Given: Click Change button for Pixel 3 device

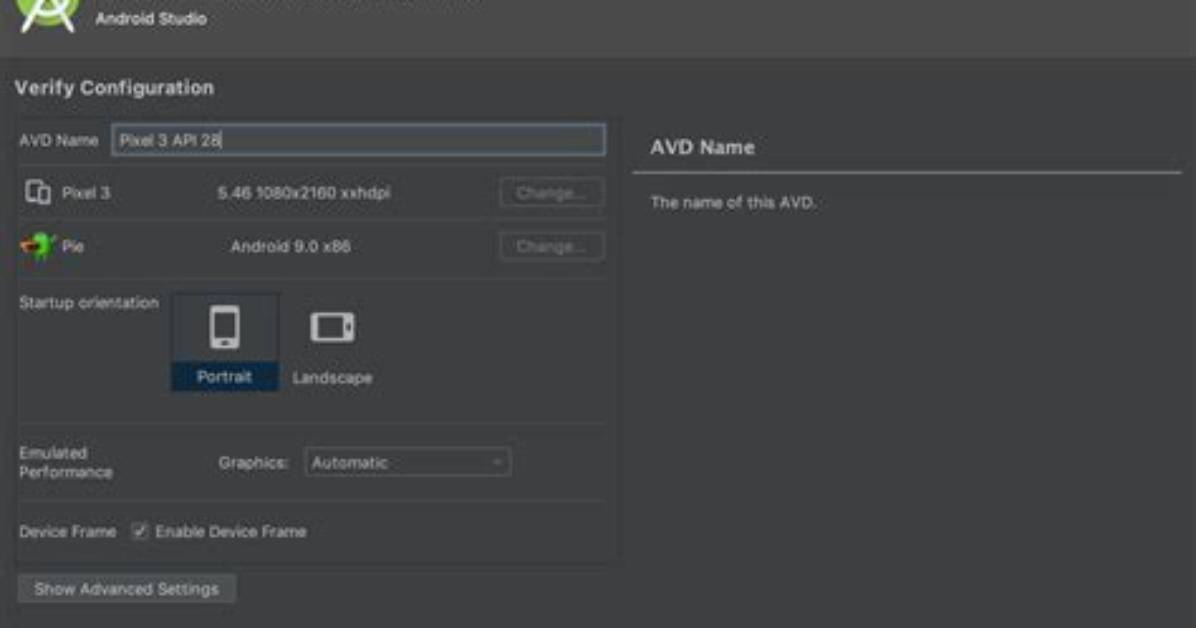Looking at the screenshot, I should pyautogui.click(x=551, y=193).
